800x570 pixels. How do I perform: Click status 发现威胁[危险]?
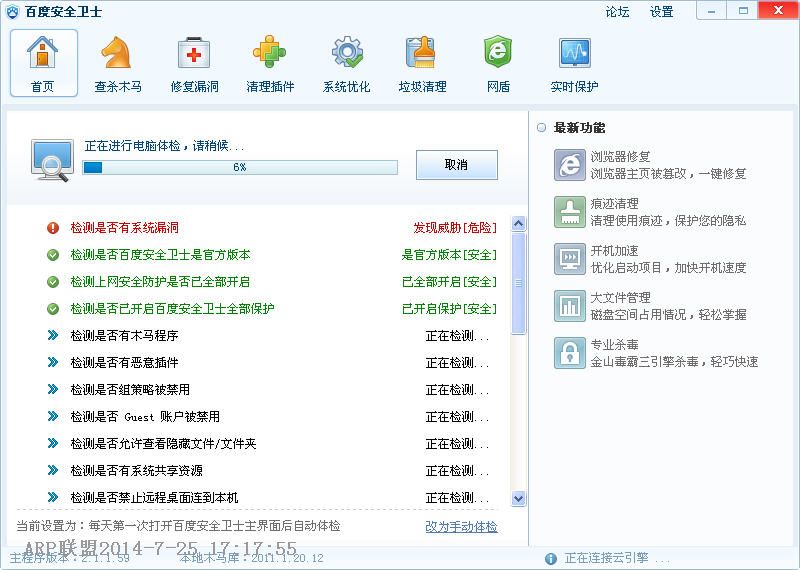(x=455, y=228)
